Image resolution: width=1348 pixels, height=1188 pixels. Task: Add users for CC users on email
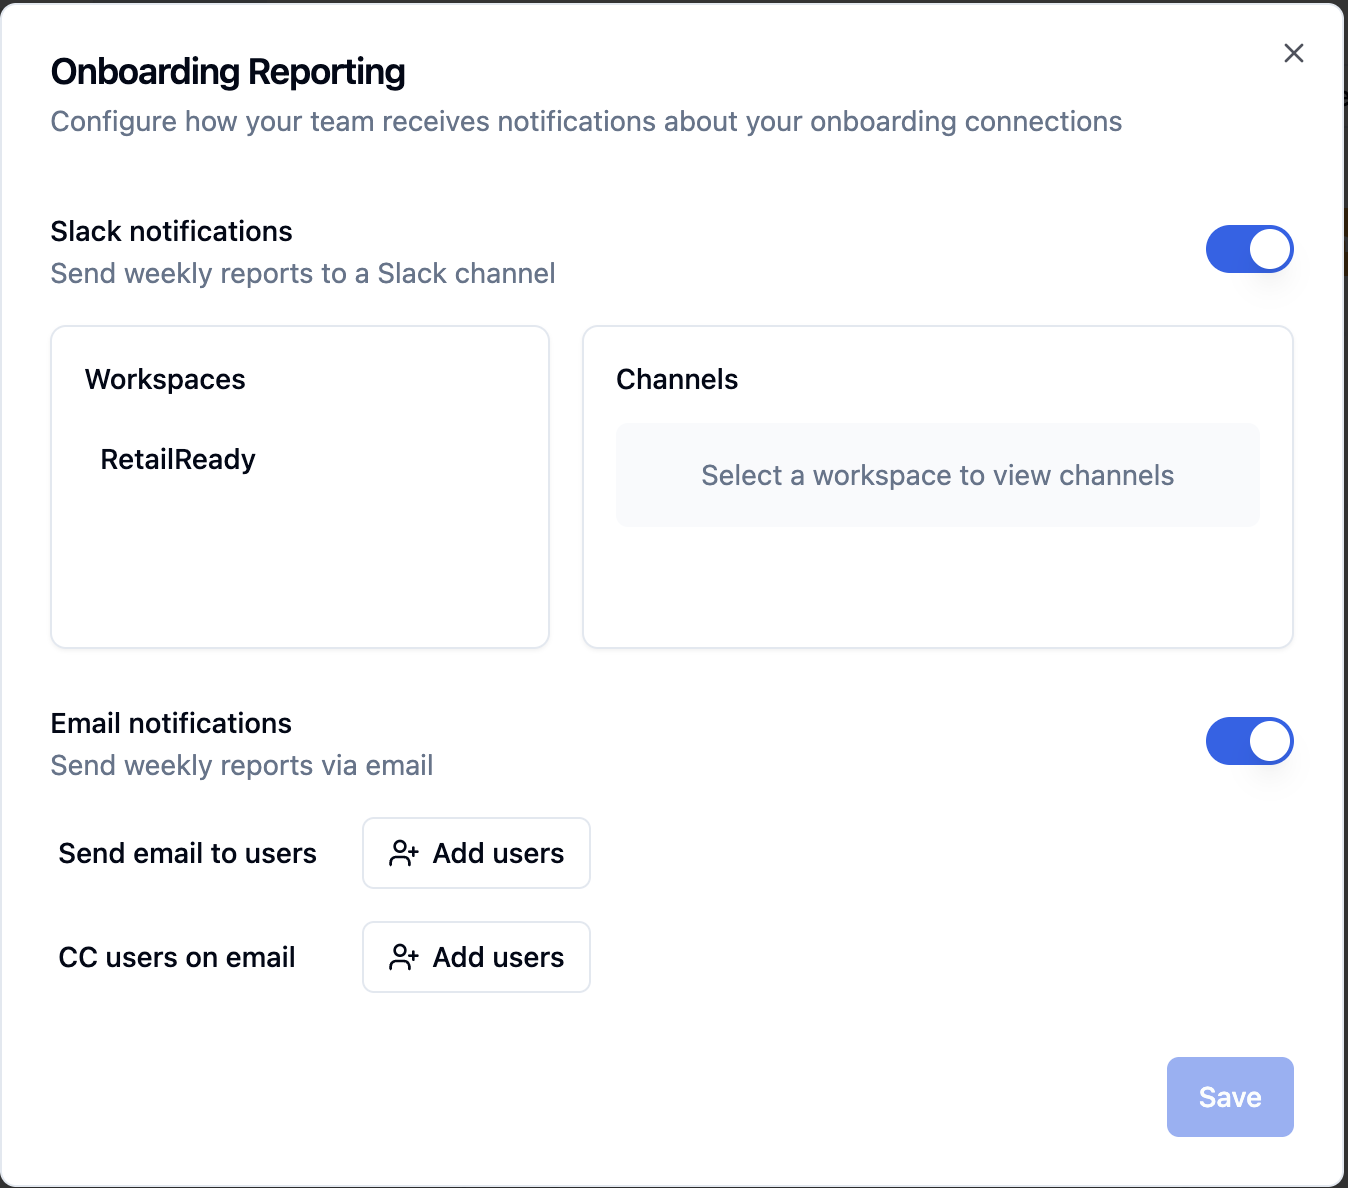click(476, 957)
